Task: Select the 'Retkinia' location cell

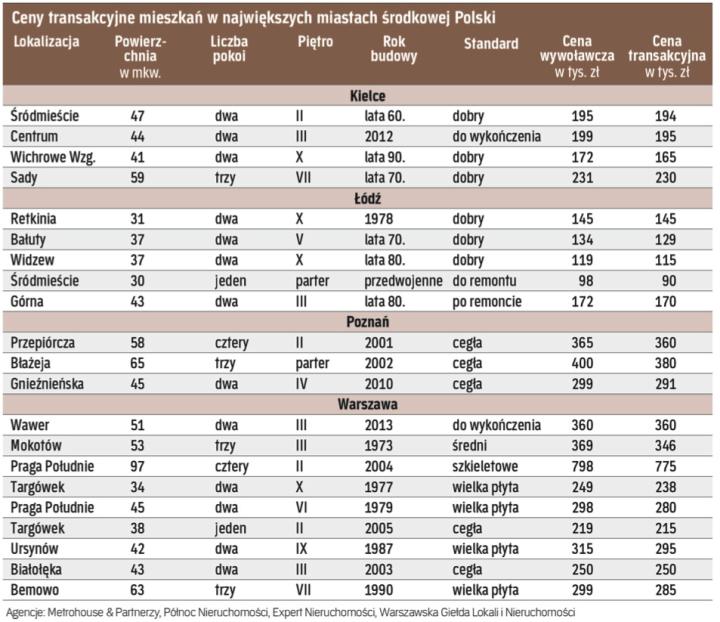Action: (34, 218)
